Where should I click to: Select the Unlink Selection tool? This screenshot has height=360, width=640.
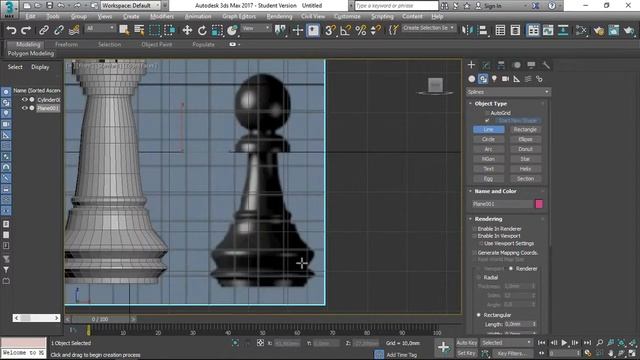pos(59,31)
